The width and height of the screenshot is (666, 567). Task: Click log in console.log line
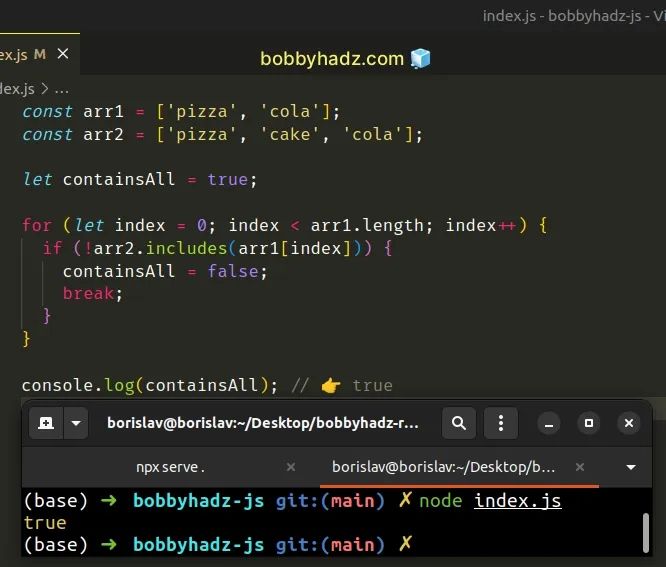coord(119,385)
